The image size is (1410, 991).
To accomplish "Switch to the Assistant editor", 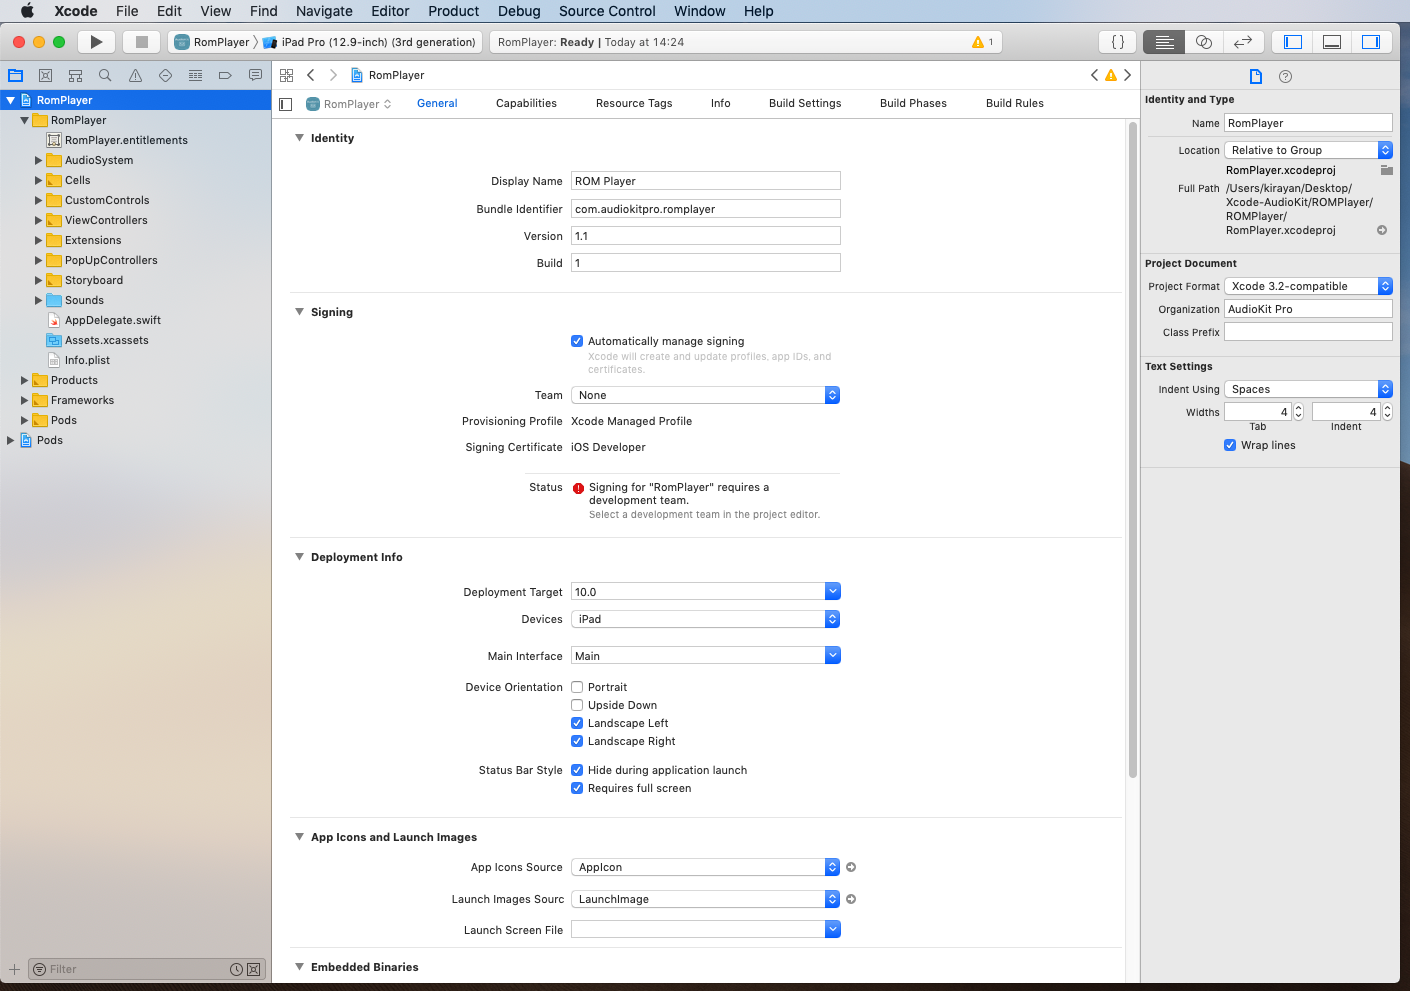I will (x=1203, y=42).
